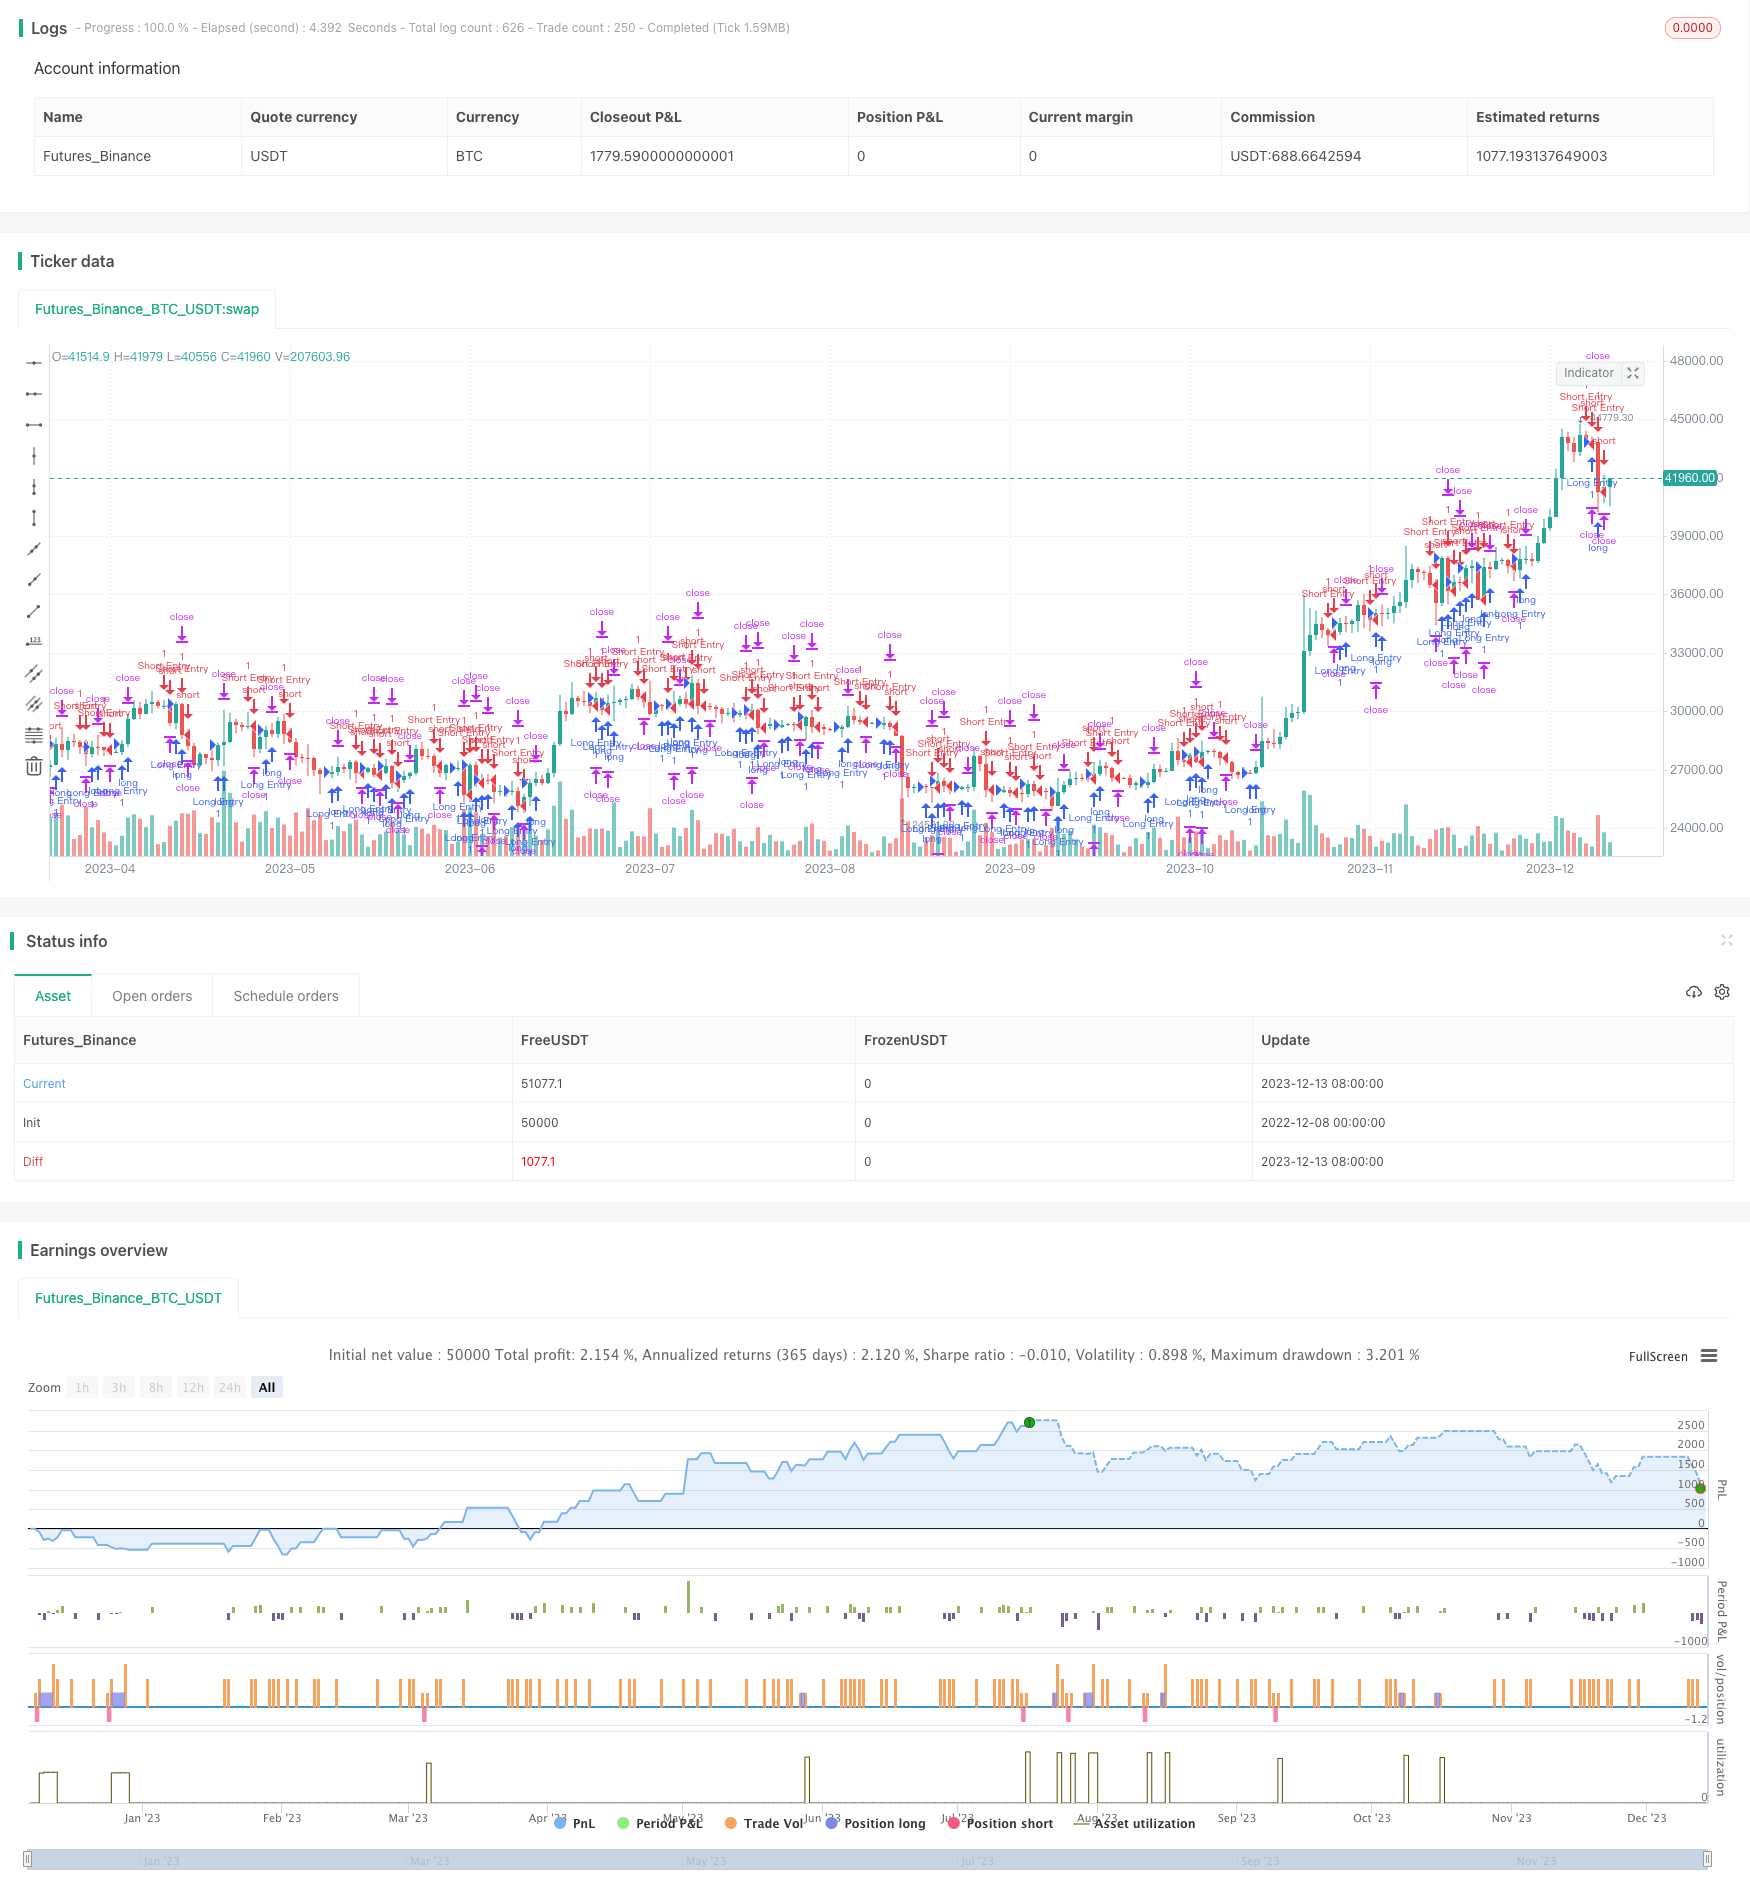
Task: Toggle the PnL series in the legend
Action: coord(575,1823)
